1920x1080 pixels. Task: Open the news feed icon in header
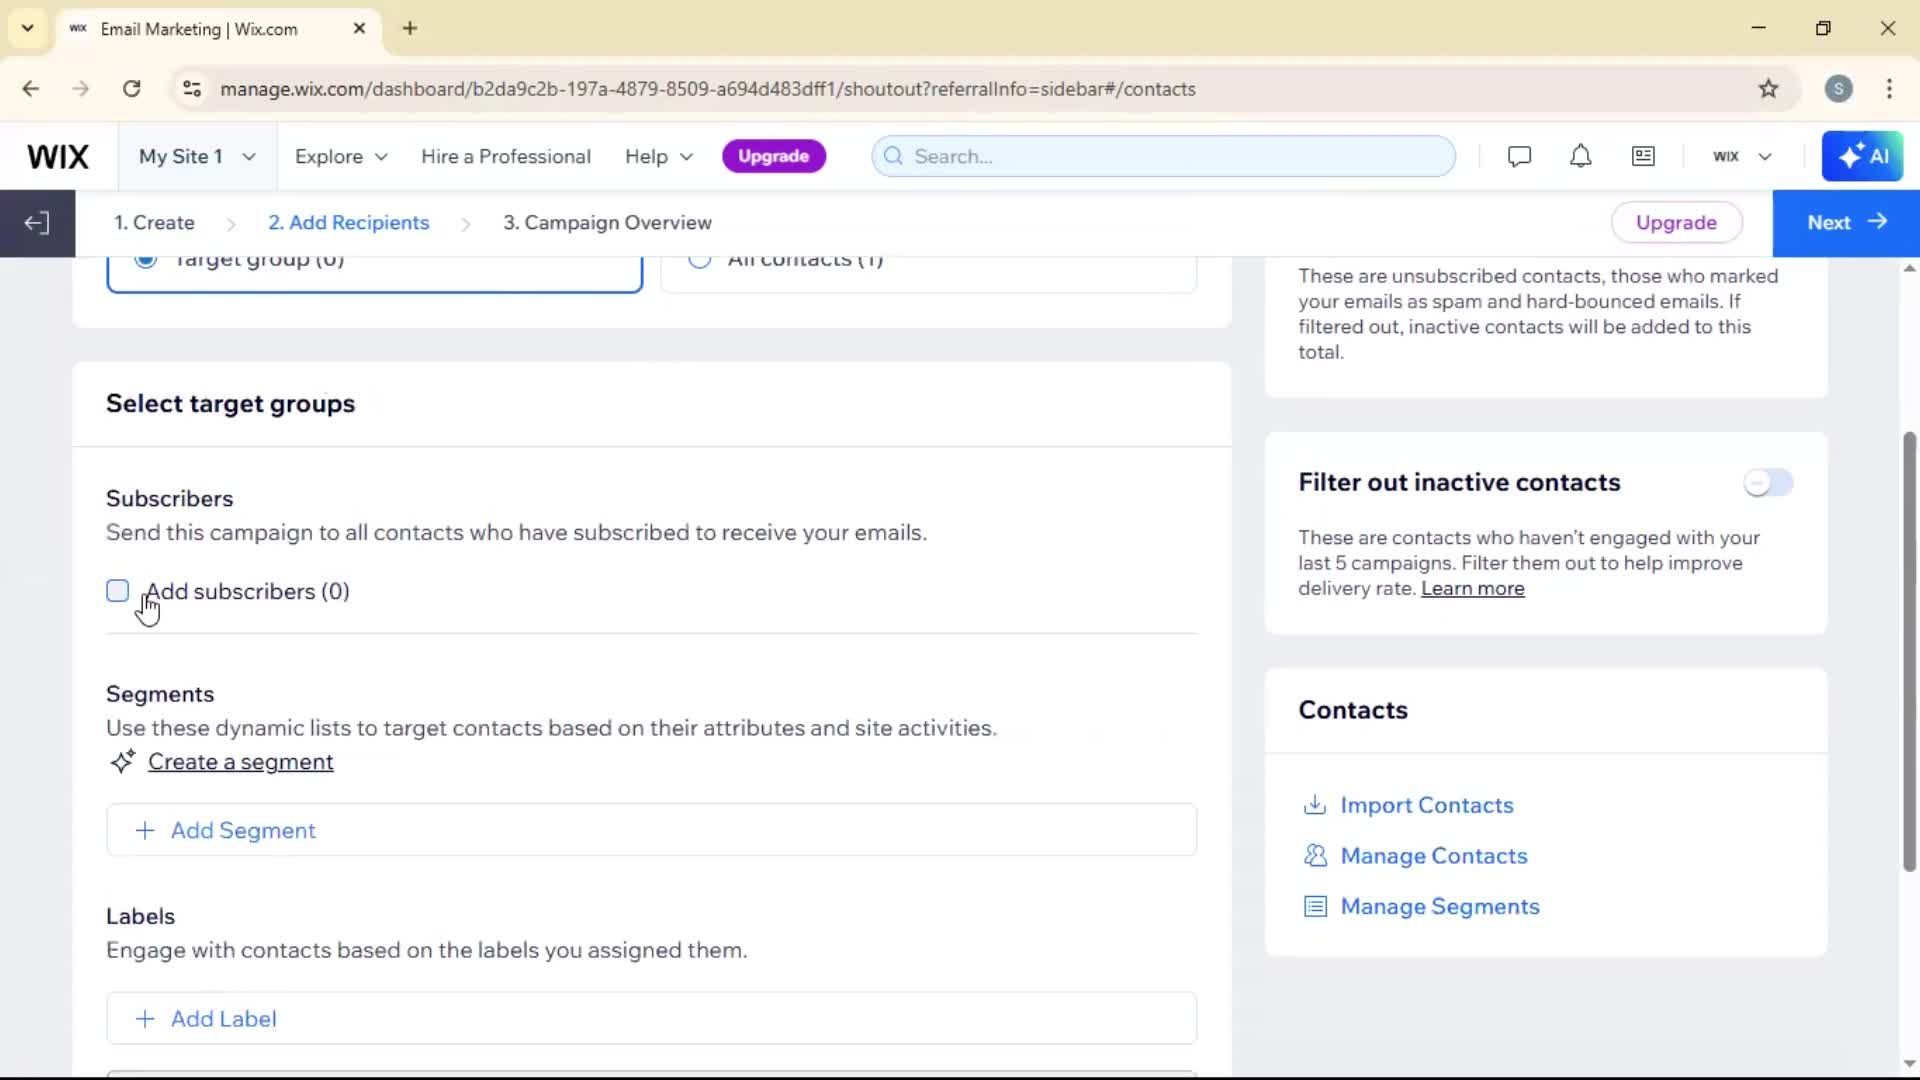point(1643,157)
